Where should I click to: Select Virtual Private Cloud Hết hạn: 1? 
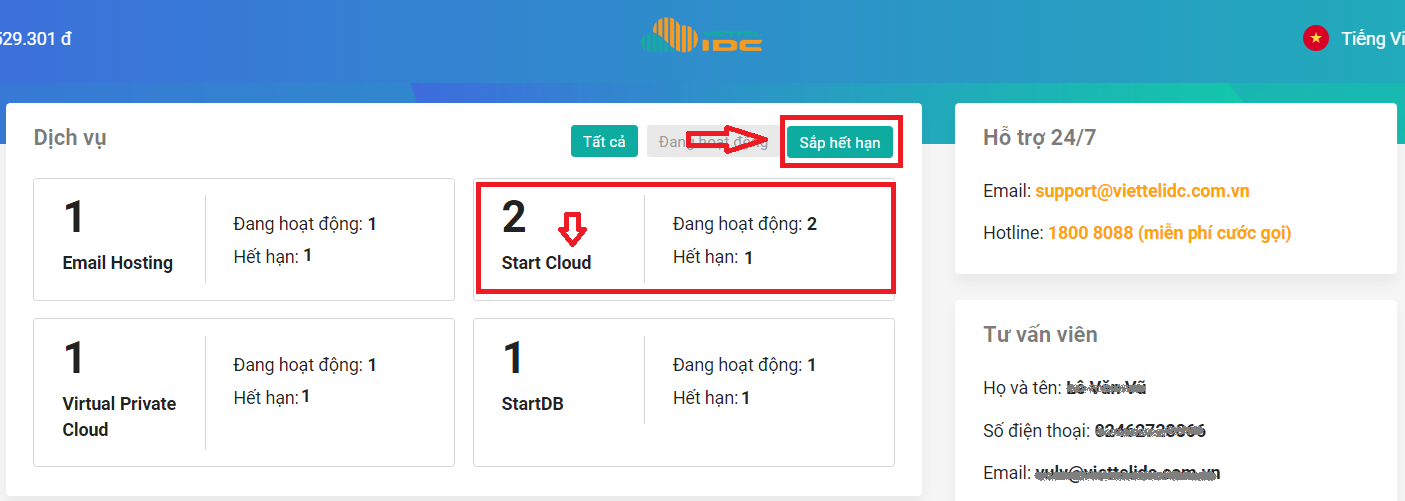click(x=273, y=397)
